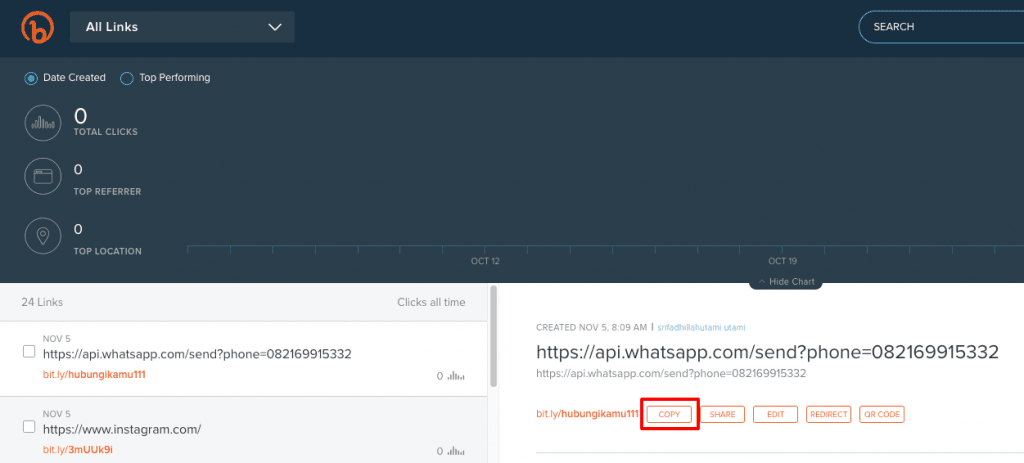Select the Top Performing radio button

click(127, 78)
